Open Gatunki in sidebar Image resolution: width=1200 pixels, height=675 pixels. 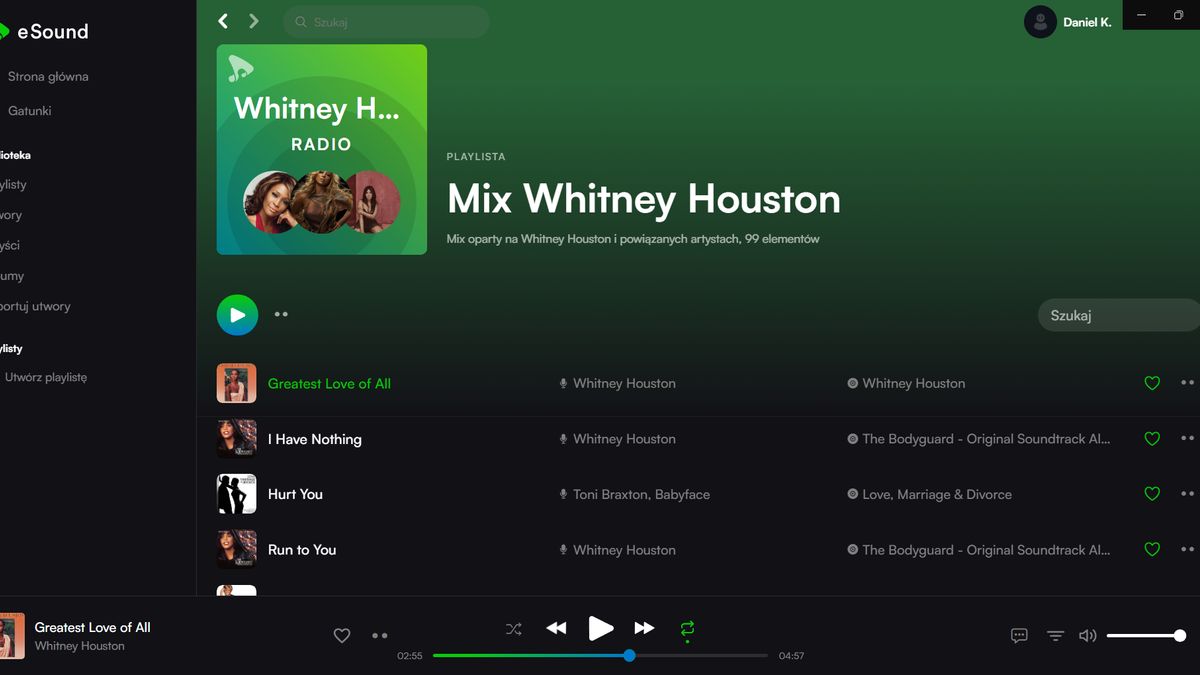(30, 111)
